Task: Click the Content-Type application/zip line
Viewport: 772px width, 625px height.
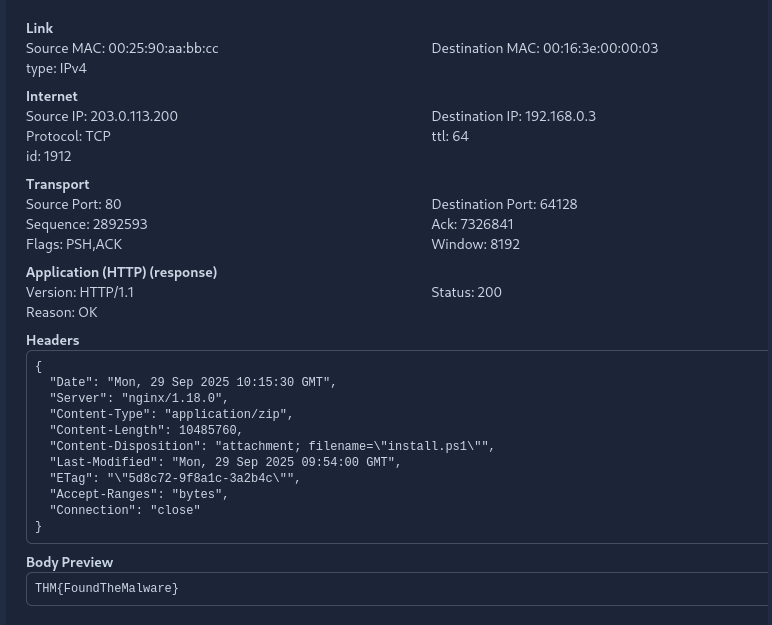Action: click(x=171, y=414)
